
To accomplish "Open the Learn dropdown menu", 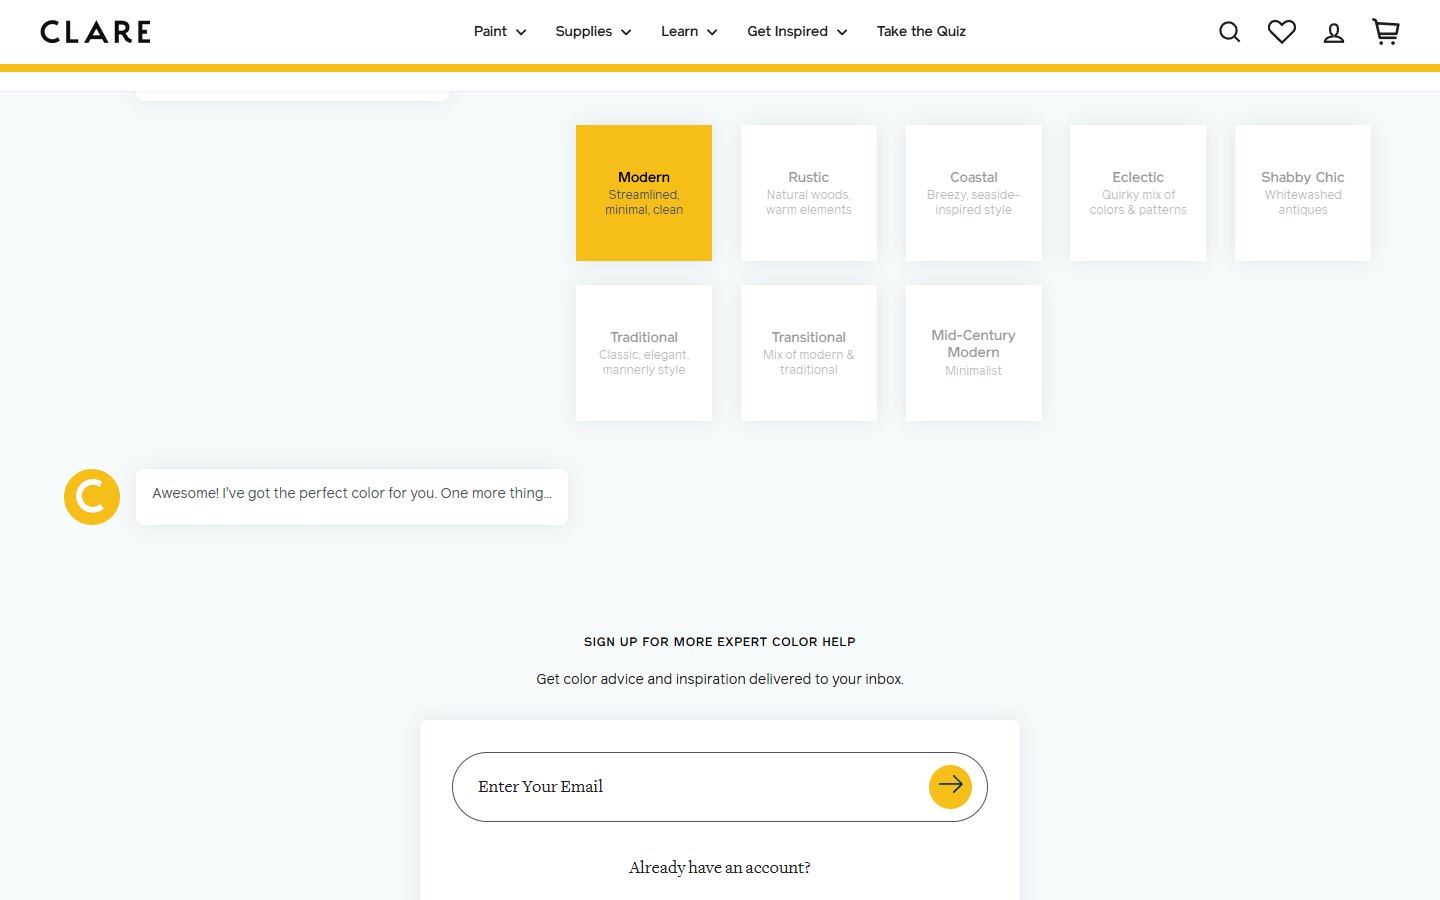I will click(x=689, y=32).
